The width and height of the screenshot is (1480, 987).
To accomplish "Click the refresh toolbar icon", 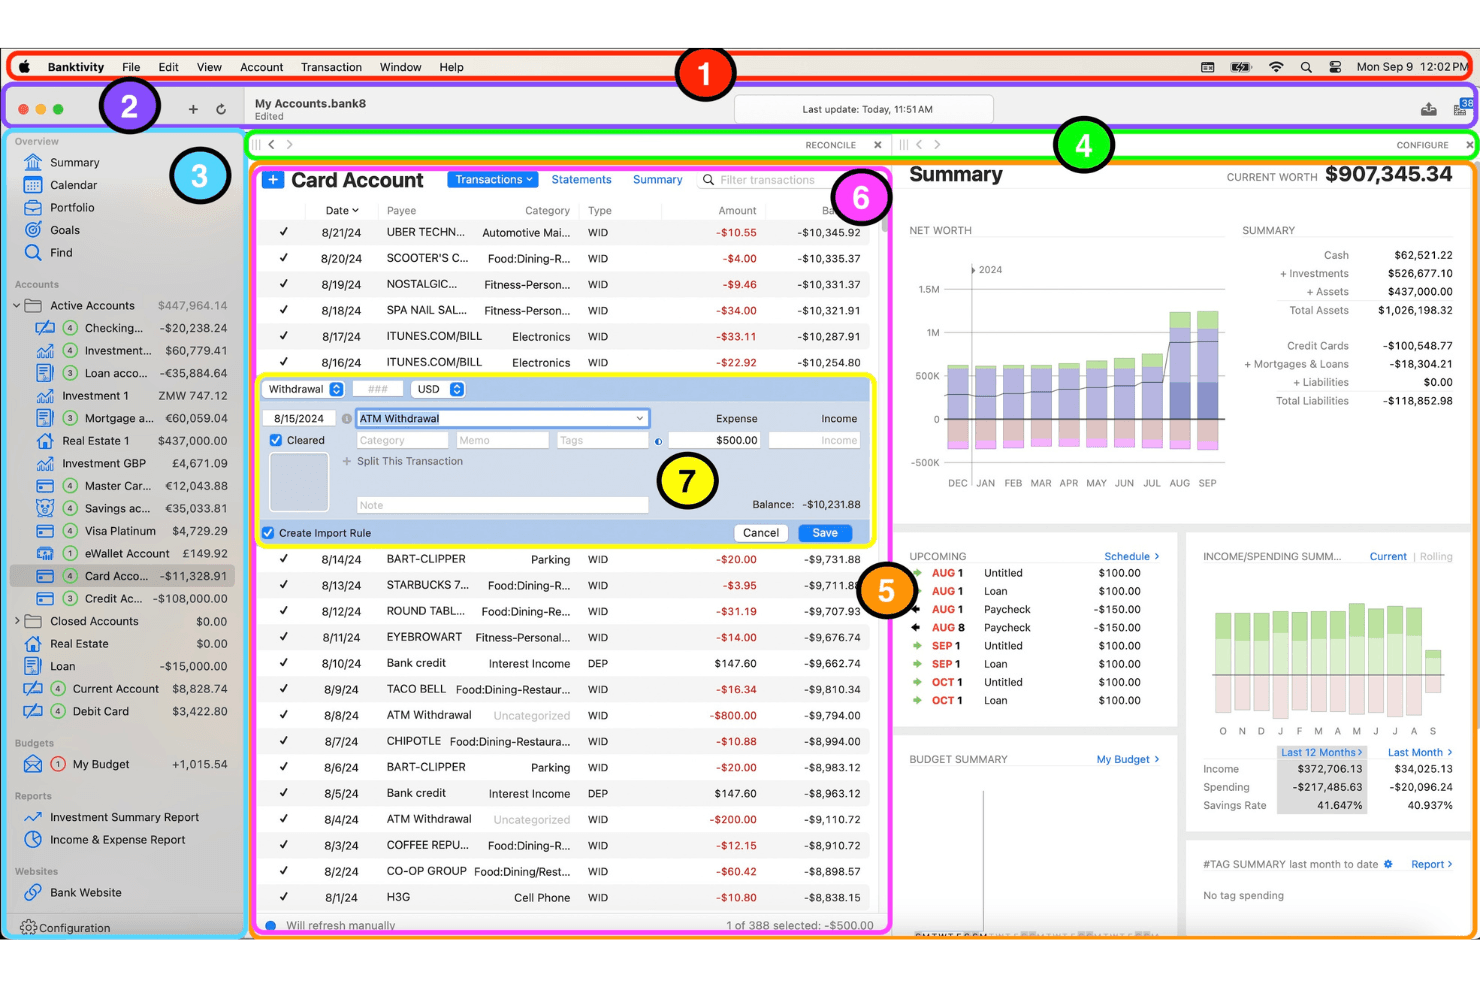I will tap(221, 109).
